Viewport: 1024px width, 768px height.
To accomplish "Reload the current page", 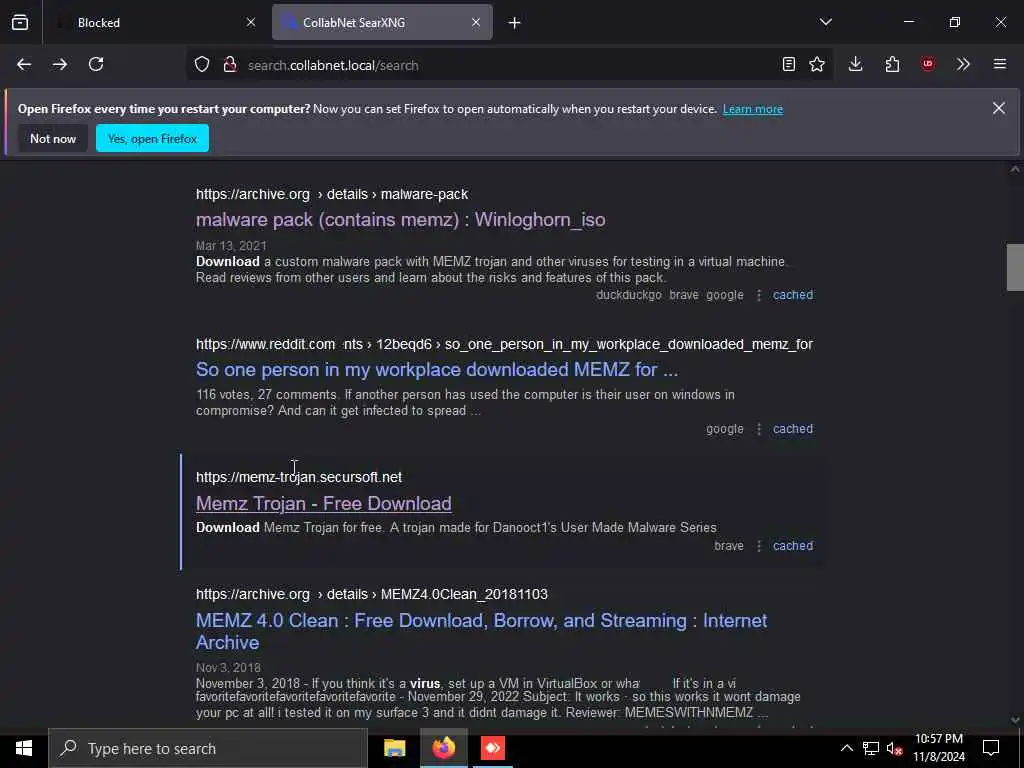I will pos(96,64).
